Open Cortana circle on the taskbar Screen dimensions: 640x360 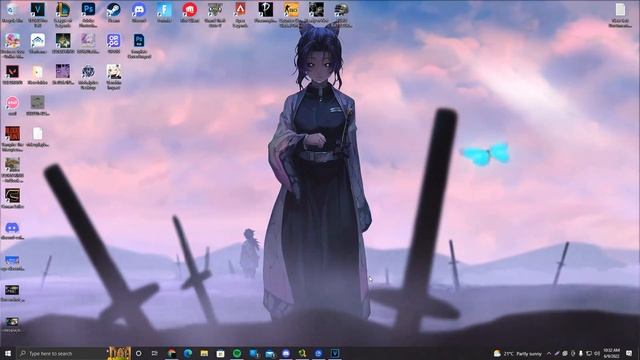coord(138,353)
